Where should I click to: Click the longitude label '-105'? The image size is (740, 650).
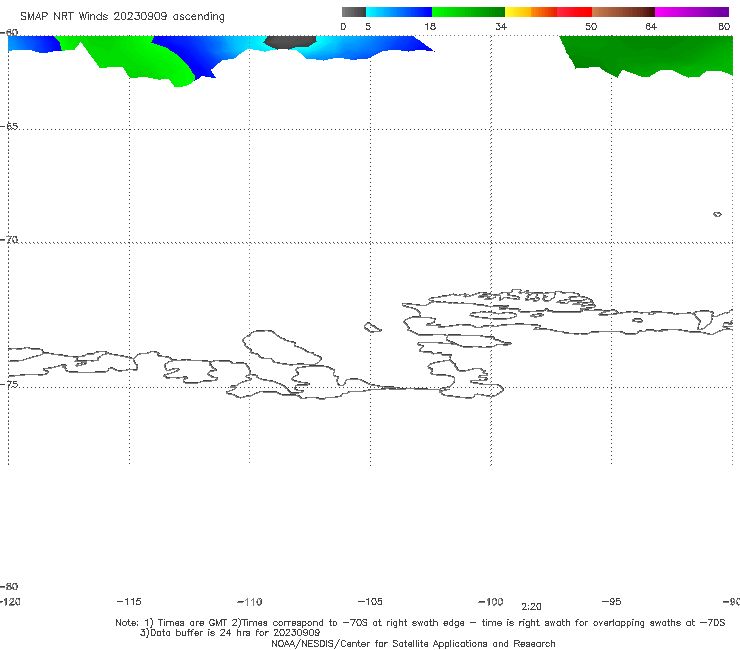(370, 602)
